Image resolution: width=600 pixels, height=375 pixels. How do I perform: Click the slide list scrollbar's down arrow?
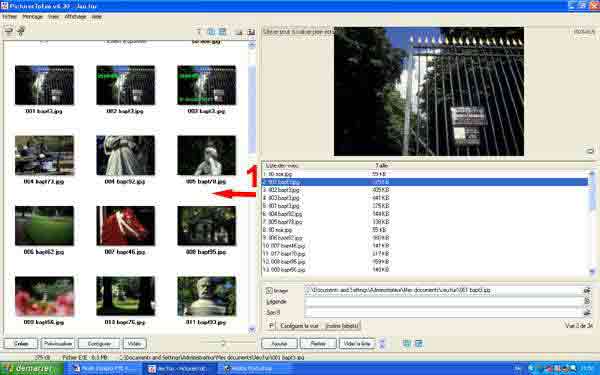(592, 271)
